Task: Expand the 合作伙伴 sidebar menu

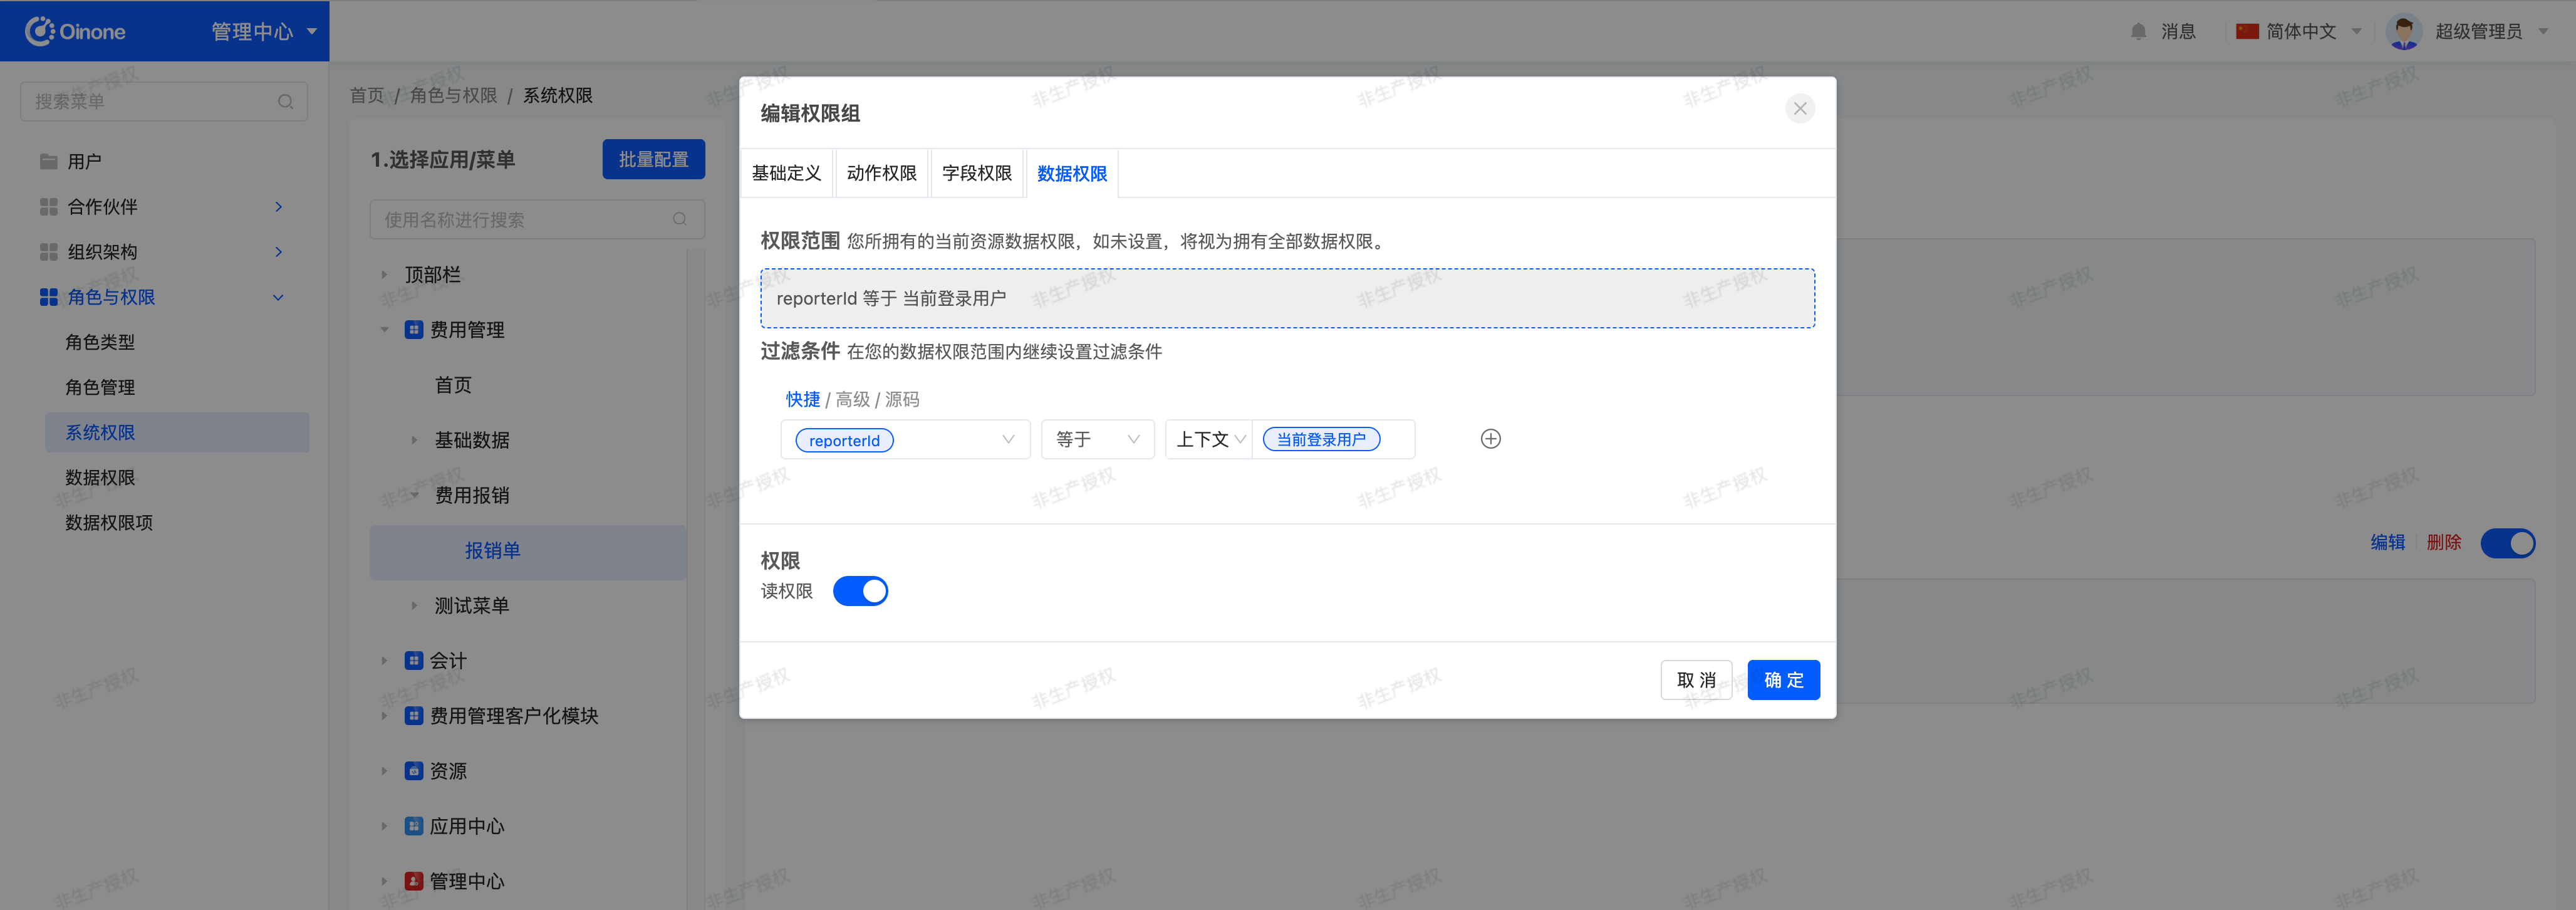Action: (278, 207)
